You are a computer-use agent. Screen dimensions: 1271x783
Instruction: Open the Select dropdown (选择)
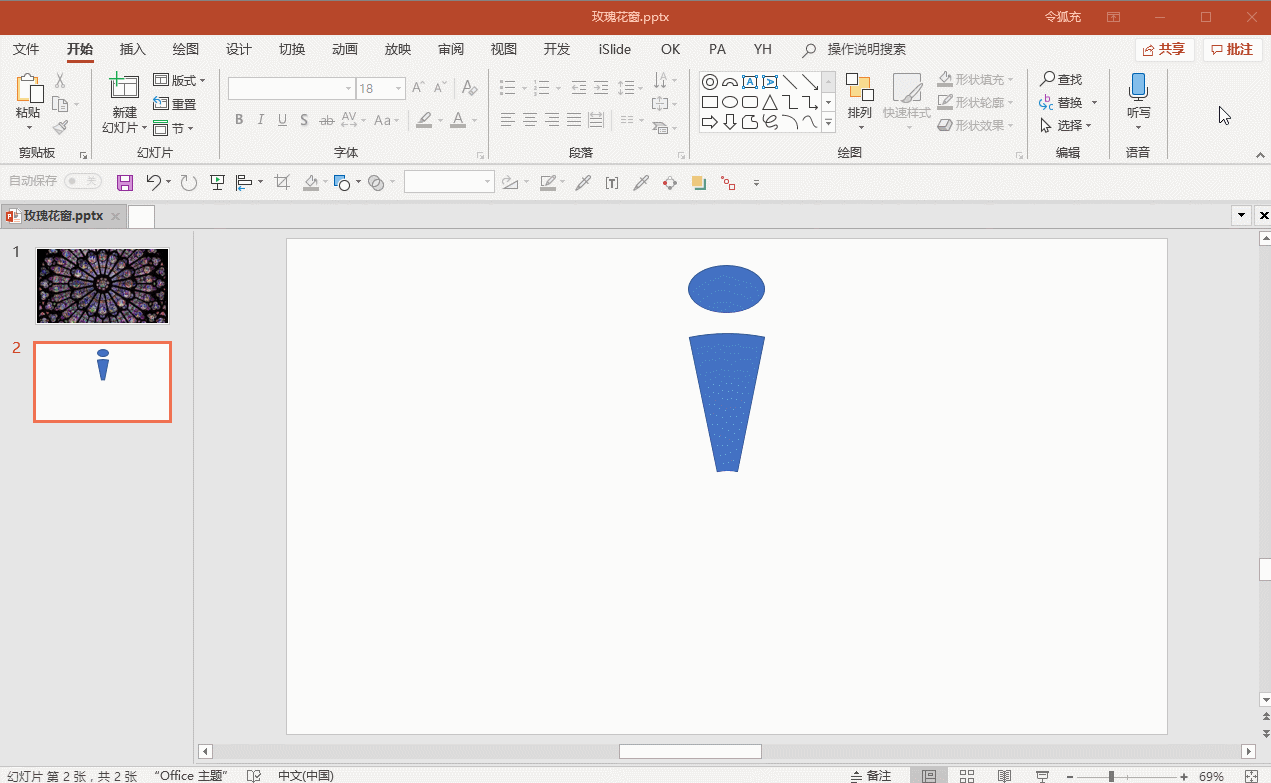pos(1066,126)
